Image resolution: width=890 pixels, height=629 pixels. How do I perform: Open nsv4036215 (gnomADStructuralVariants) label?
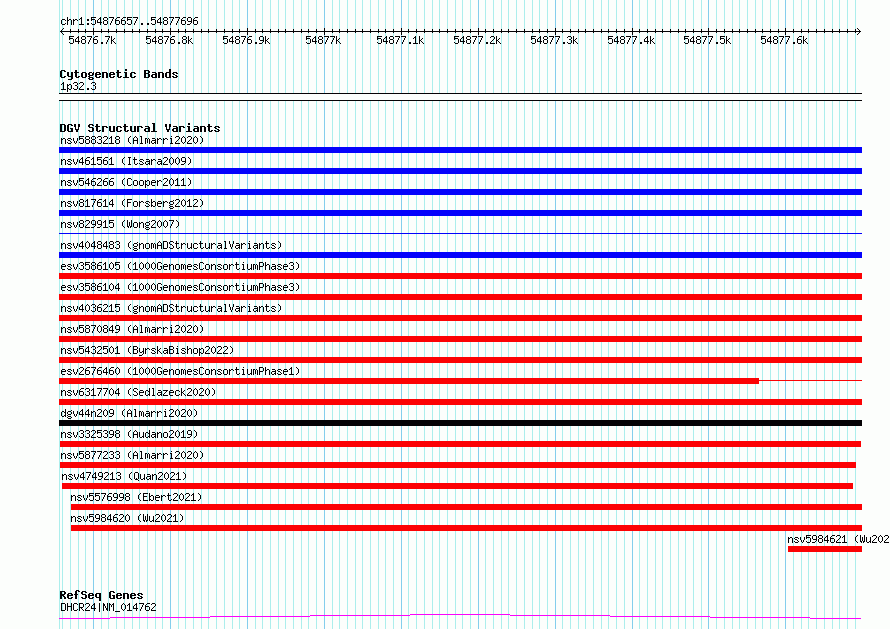171,308
